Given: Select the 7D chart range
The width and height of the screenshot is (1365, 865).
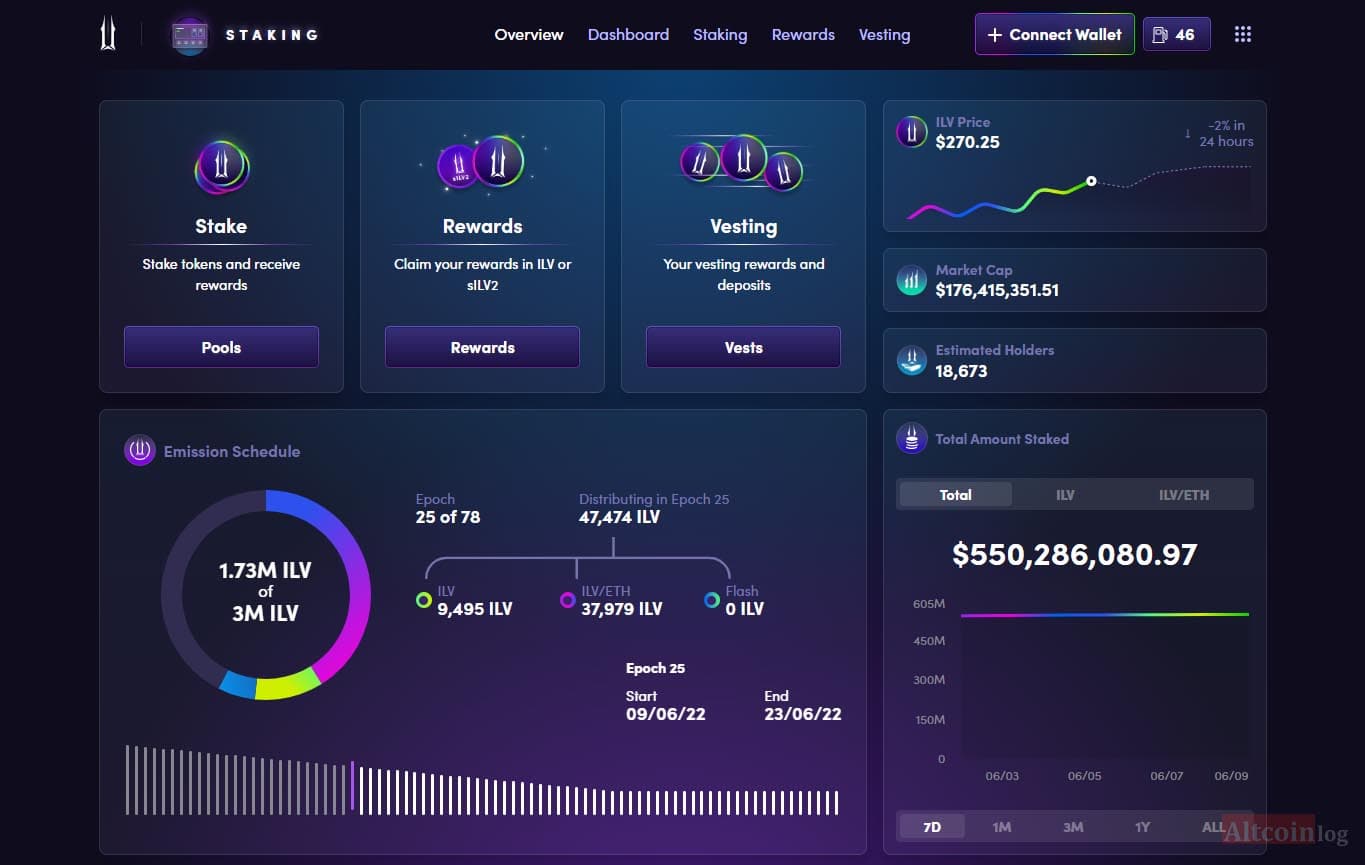Looking at the screenshot, I should 932,827.
